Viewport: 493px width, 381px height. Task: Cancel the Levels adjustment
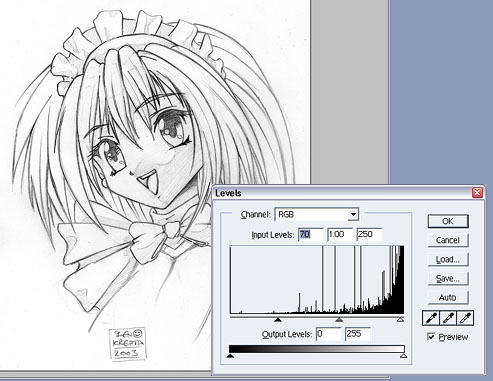[448, 240]
